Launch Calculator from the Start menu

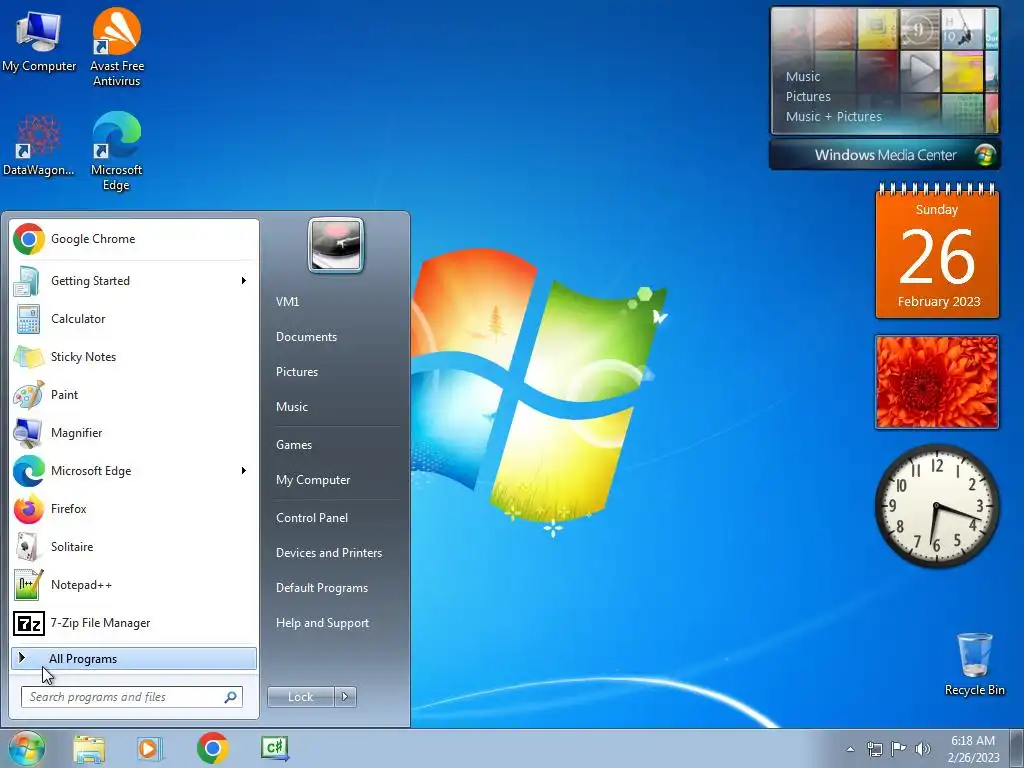pos(134,319)
